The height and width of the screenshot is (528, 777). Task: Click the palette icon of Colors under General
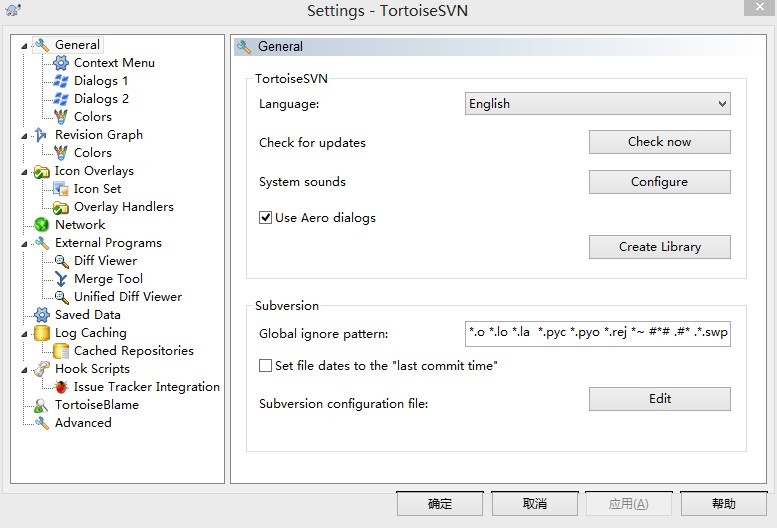click(61, 117)
